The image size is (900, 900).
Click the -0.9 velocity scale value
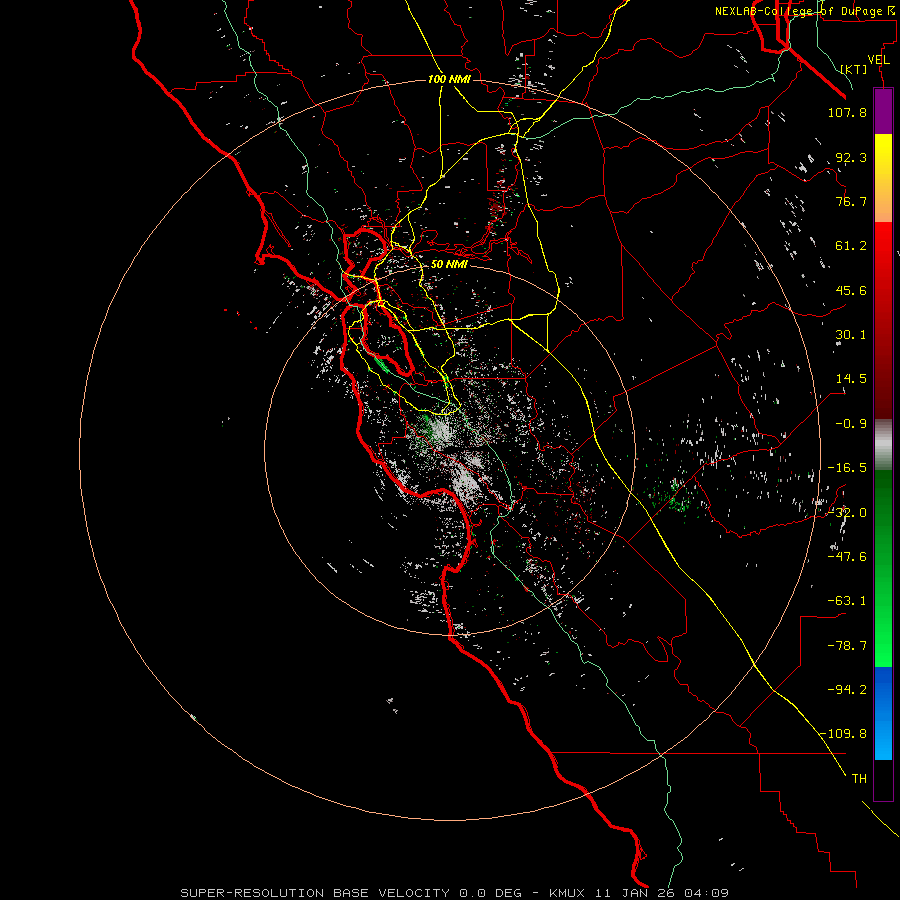[x=851, y=424]
